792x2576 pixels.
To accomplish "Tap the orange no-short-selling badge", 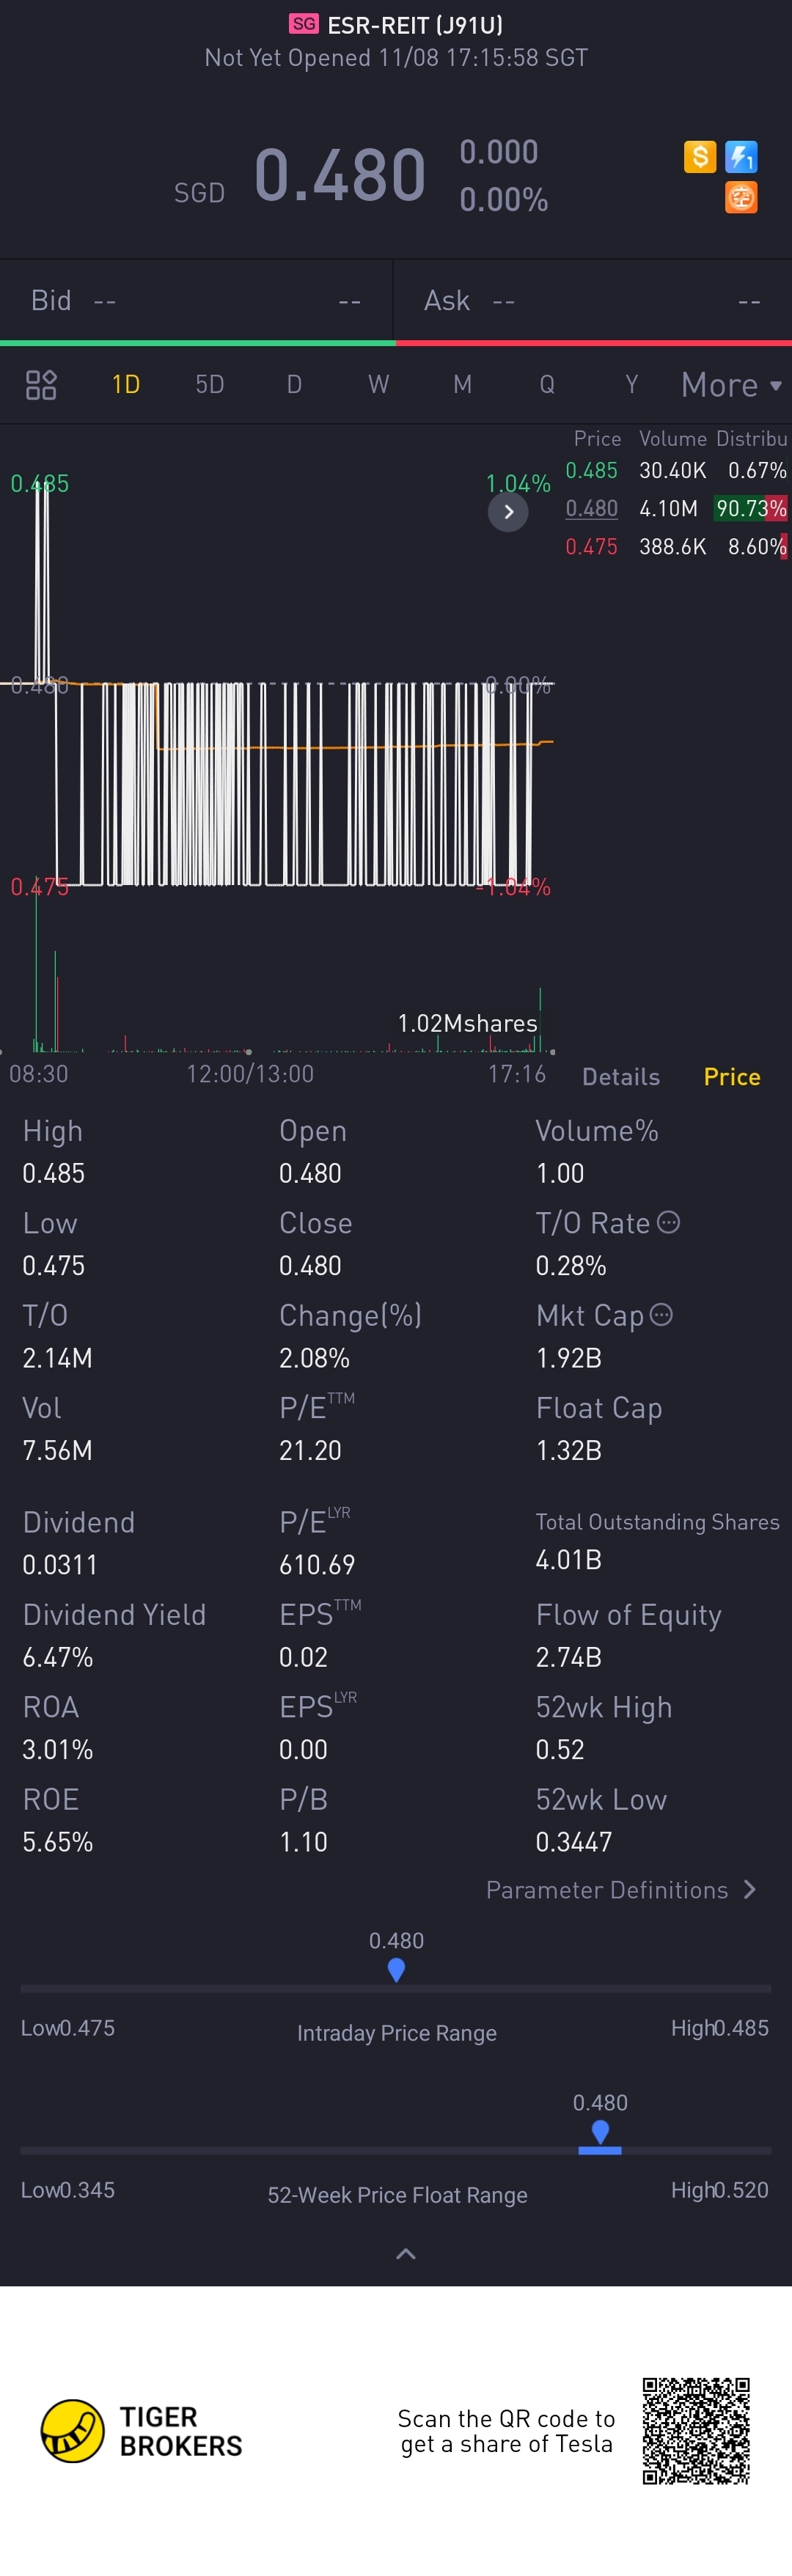I will point(741,197).
